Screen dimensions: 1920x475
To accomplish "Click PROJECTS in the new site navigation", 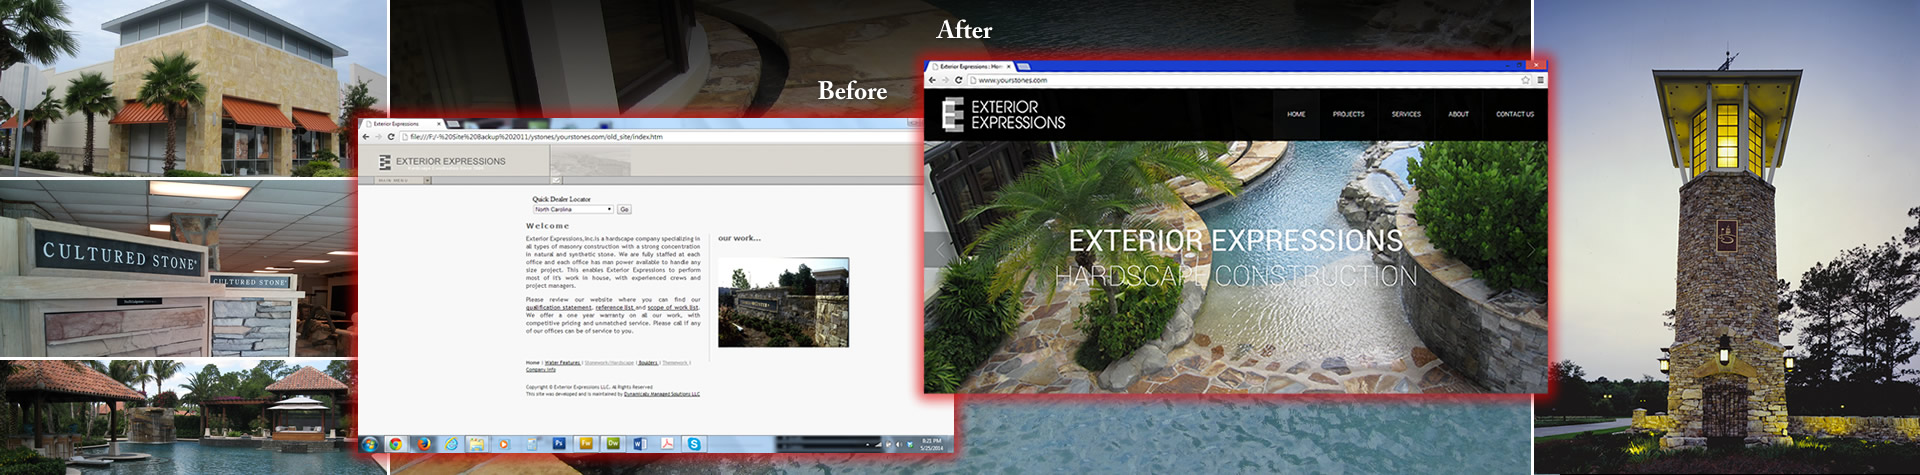I will (x=1348, y=114).
